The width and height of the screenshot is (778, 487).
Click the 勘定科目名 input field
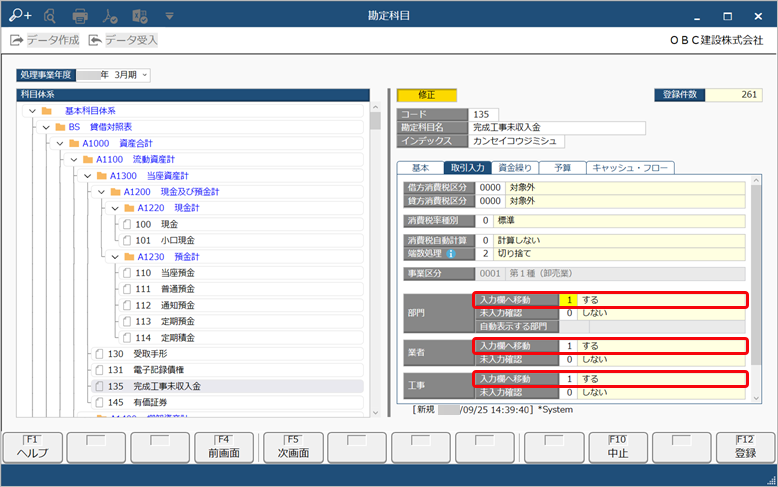(x=557, y=127)
